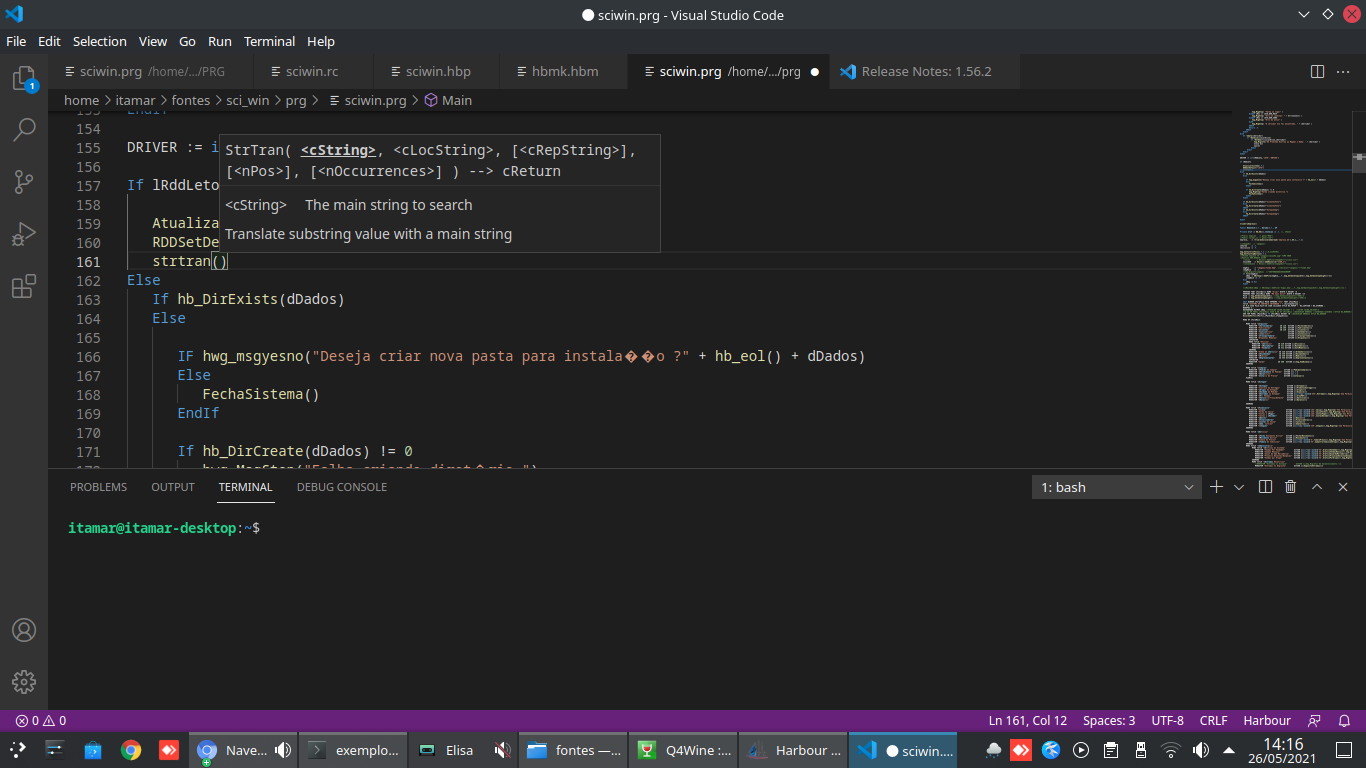Open the Extensions view icon

[x=24, y=287]
